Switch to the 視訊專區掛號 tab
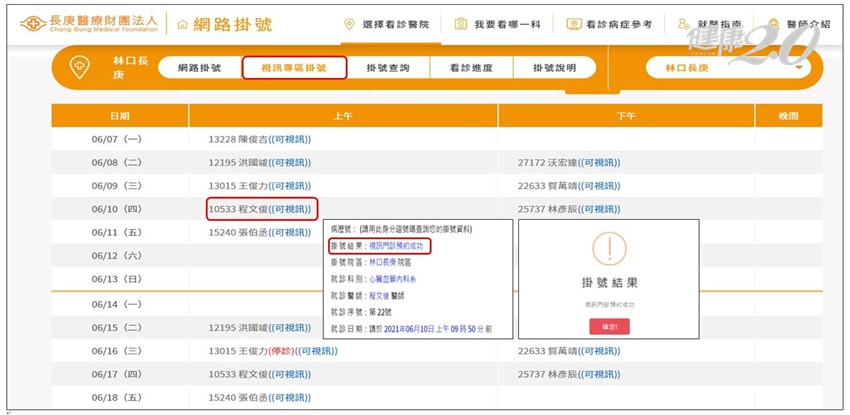Image resolution: width=850 pixels, height=415 pixels. point(294,68)
